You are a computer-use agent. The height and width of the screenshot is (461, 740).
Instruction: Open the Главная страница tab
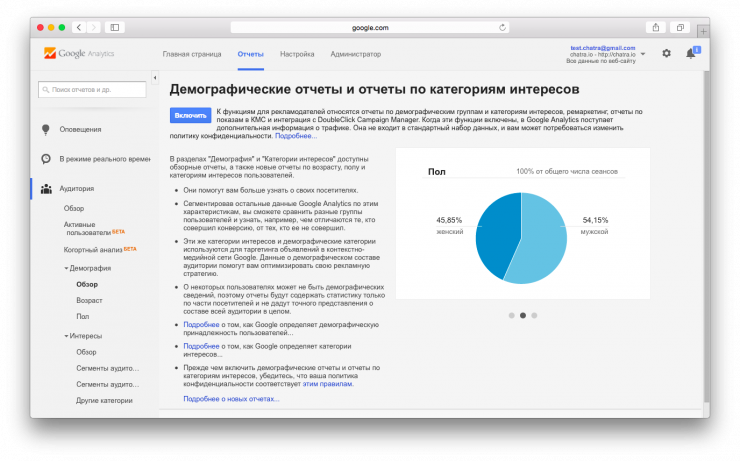pyautogui.click(x=192, y=54)
